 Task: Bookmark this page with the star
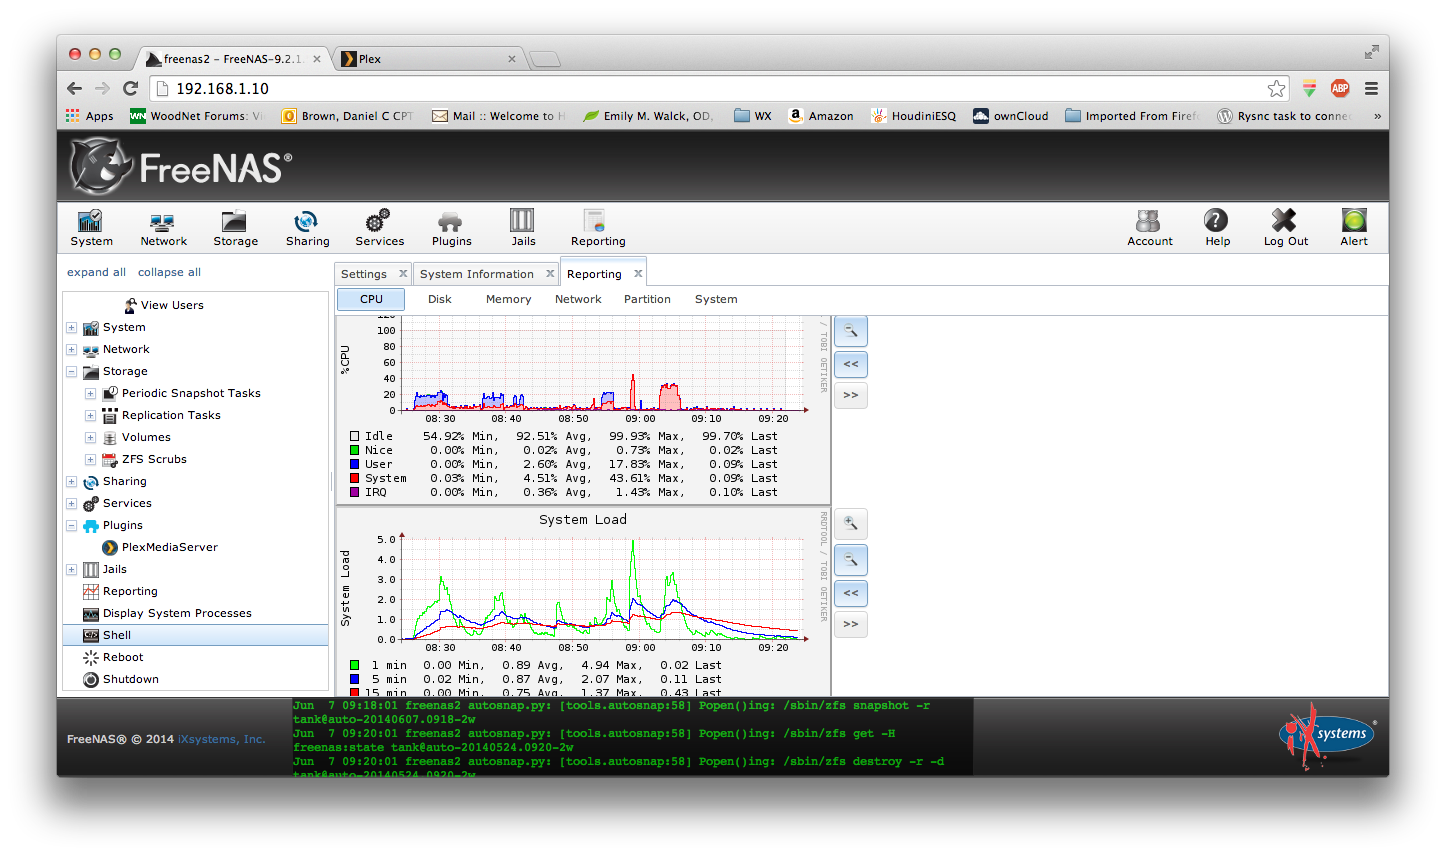click(1276, 88)
